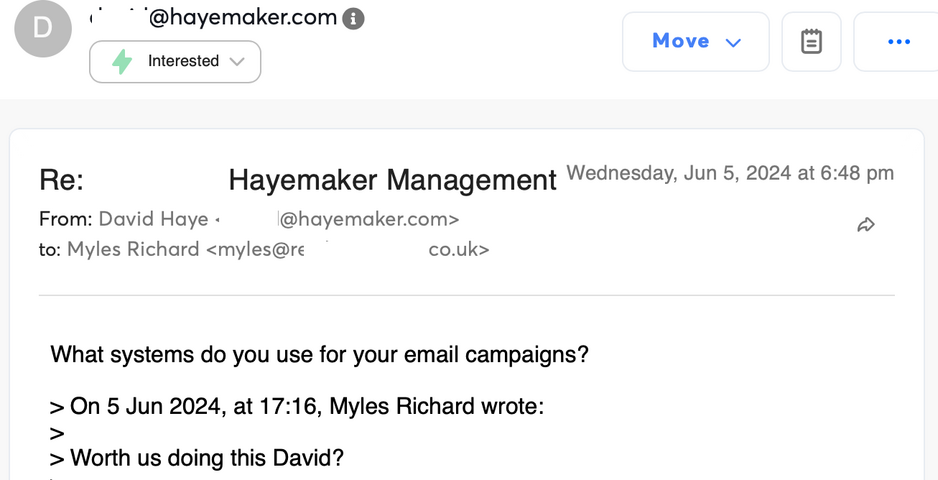Click the gray "D" contact avatar

coord(41,27)
